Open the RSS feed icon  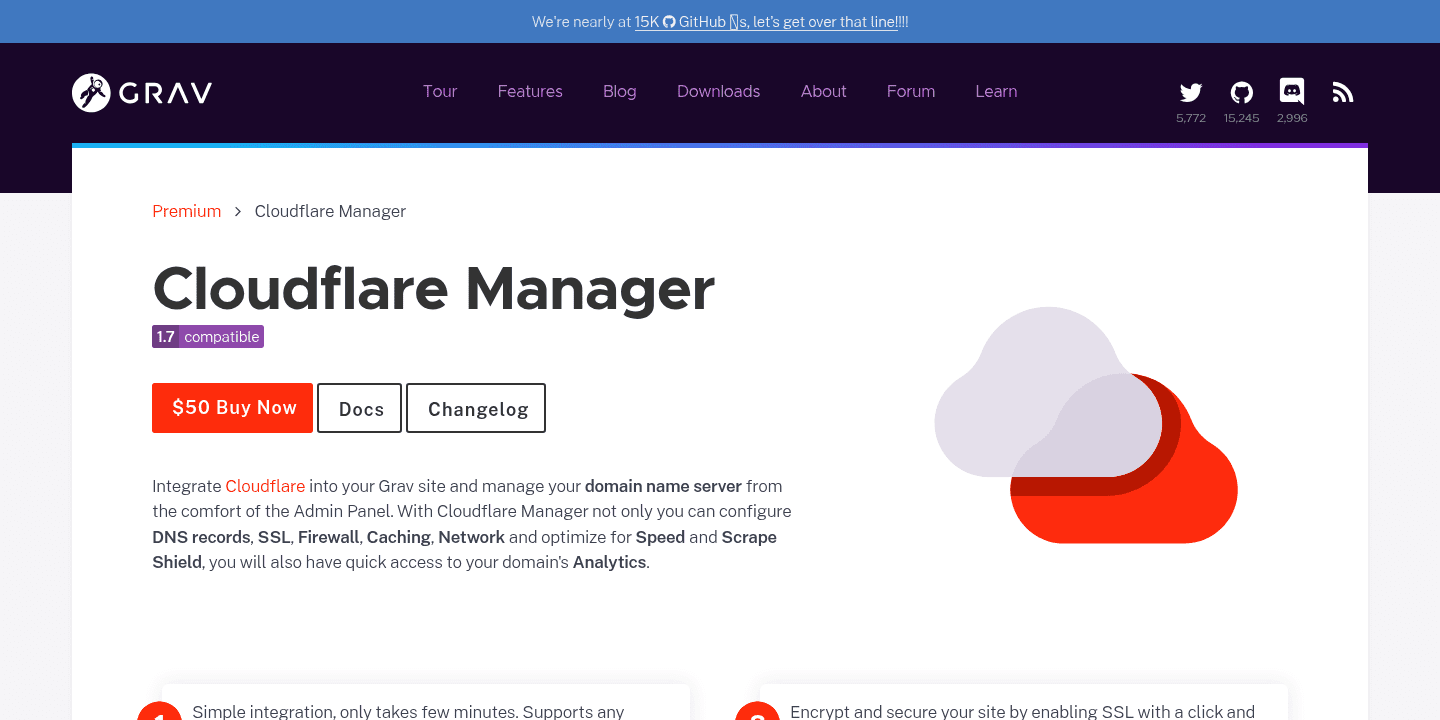[1342, 91]
